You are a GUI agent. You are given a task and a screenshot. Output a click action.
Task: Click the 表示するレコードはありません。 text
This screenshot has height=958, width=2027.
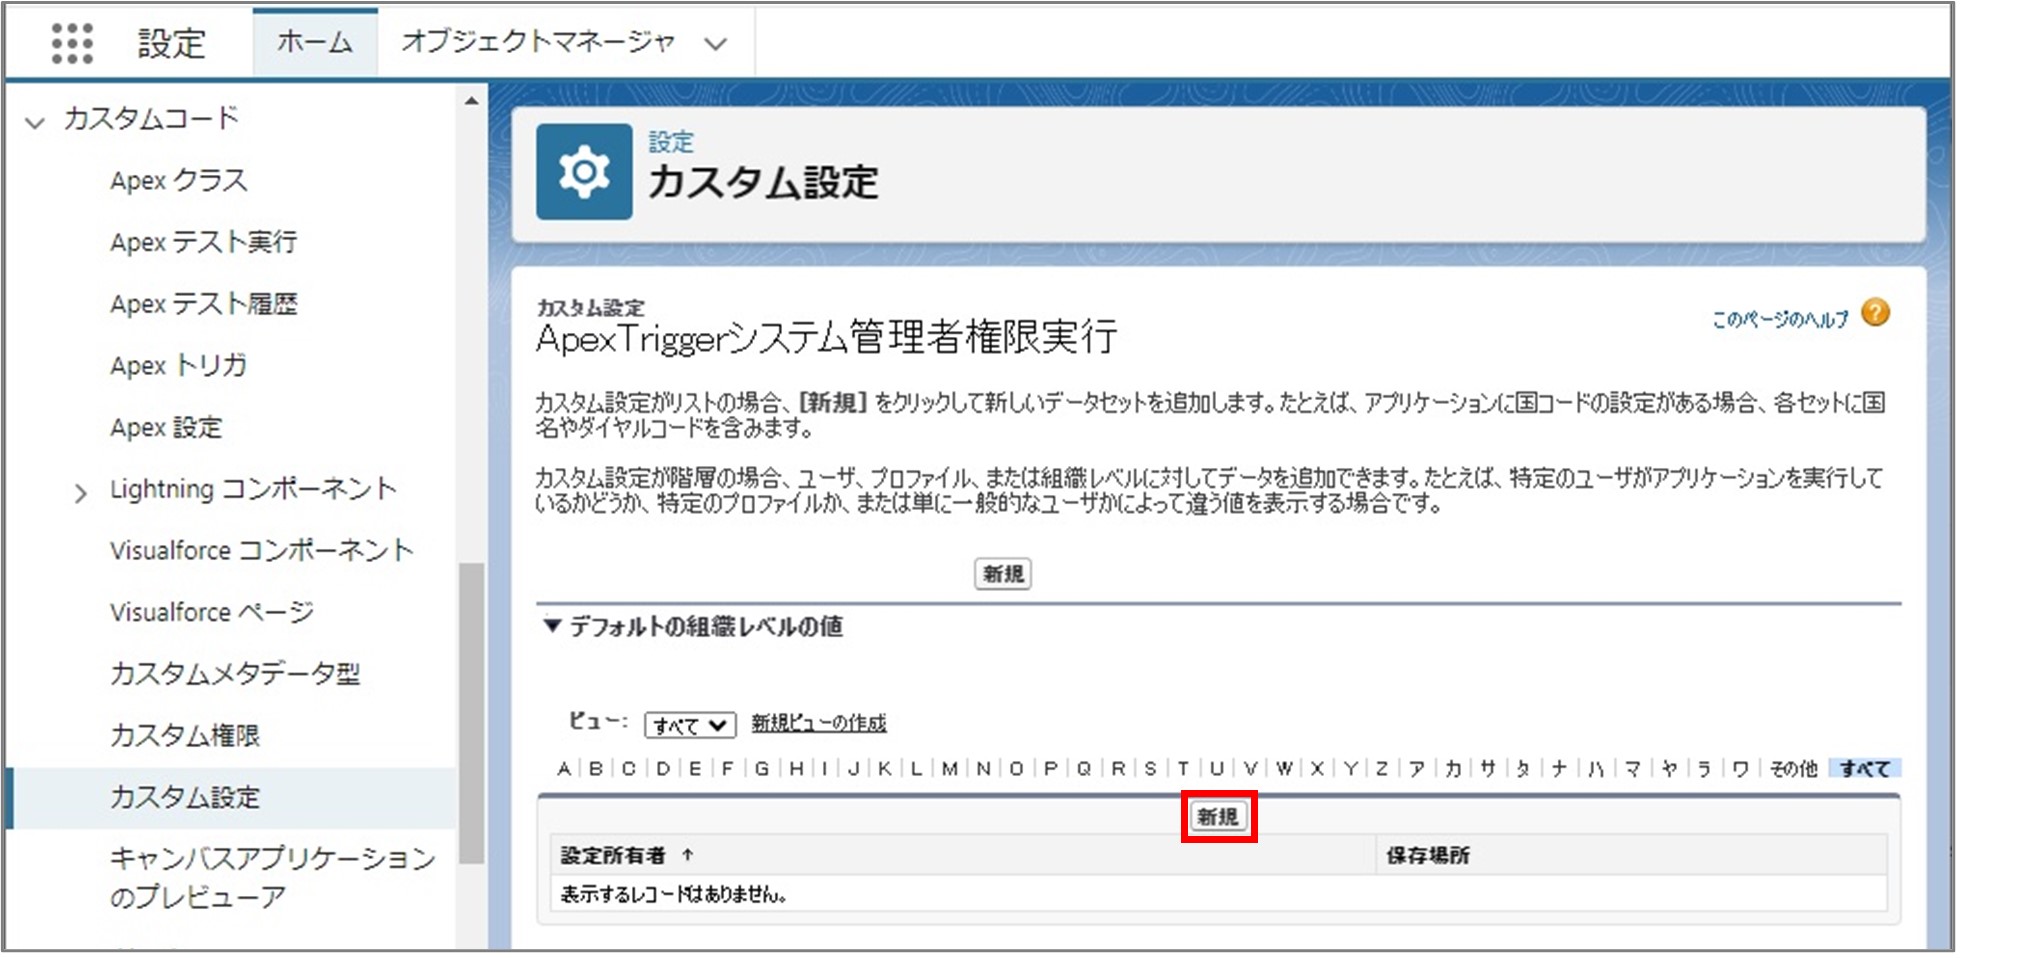point(673,895)
